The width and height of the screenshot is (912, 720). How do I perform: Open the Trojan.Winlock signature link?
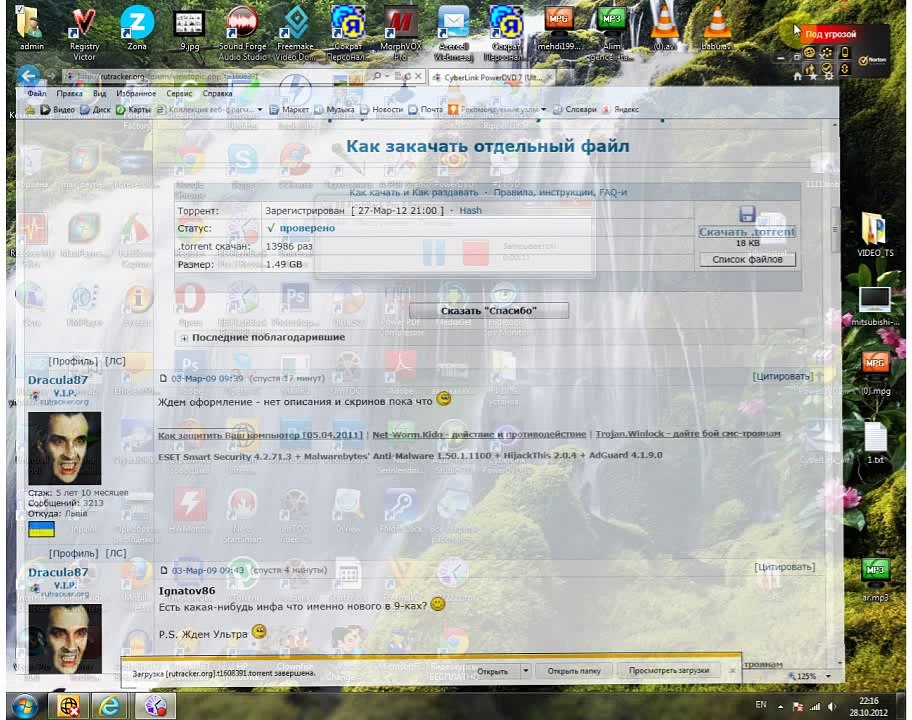(x=687, y=434)
